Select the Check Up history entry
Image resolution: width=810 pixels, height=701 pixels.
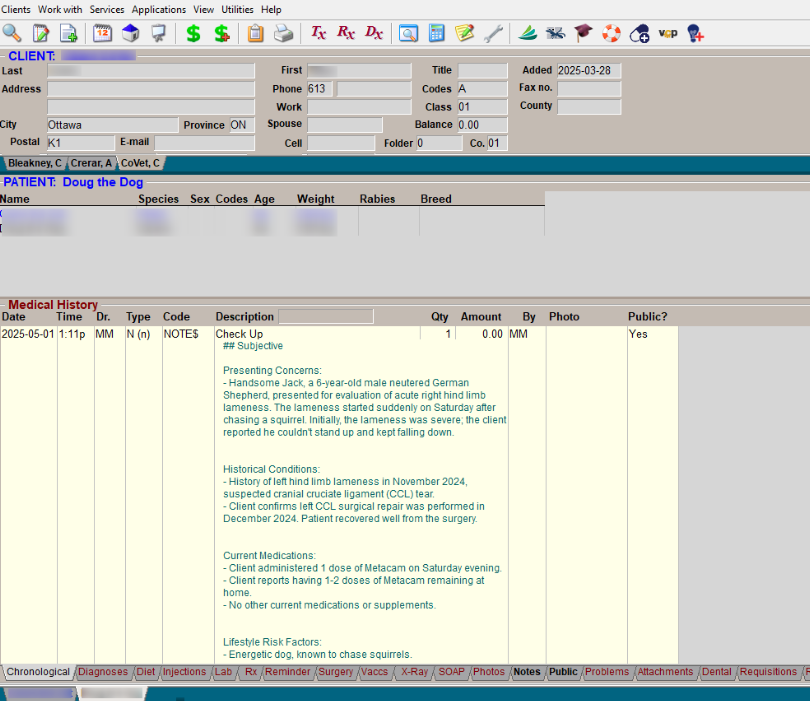(239, 334)
